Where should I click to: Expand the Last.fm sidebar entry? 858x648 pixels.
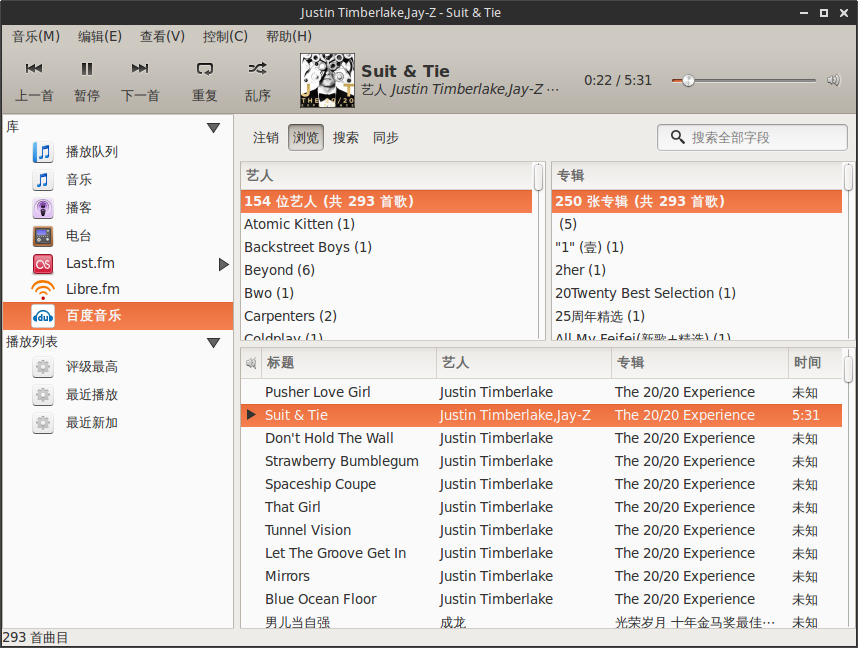pyautogui.click(x=223, y=265)
